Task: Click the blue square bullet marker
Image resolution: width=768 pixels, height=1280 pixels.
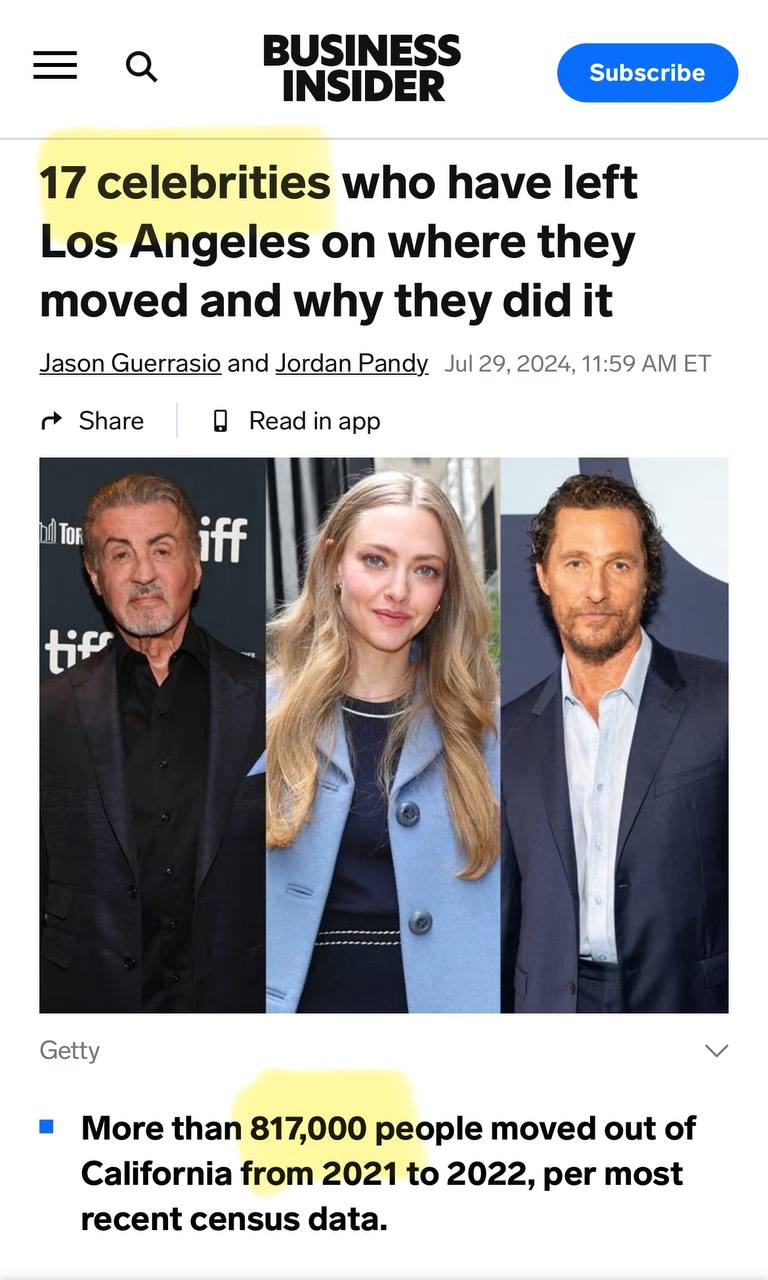Action: click(x=46, y=1126)
